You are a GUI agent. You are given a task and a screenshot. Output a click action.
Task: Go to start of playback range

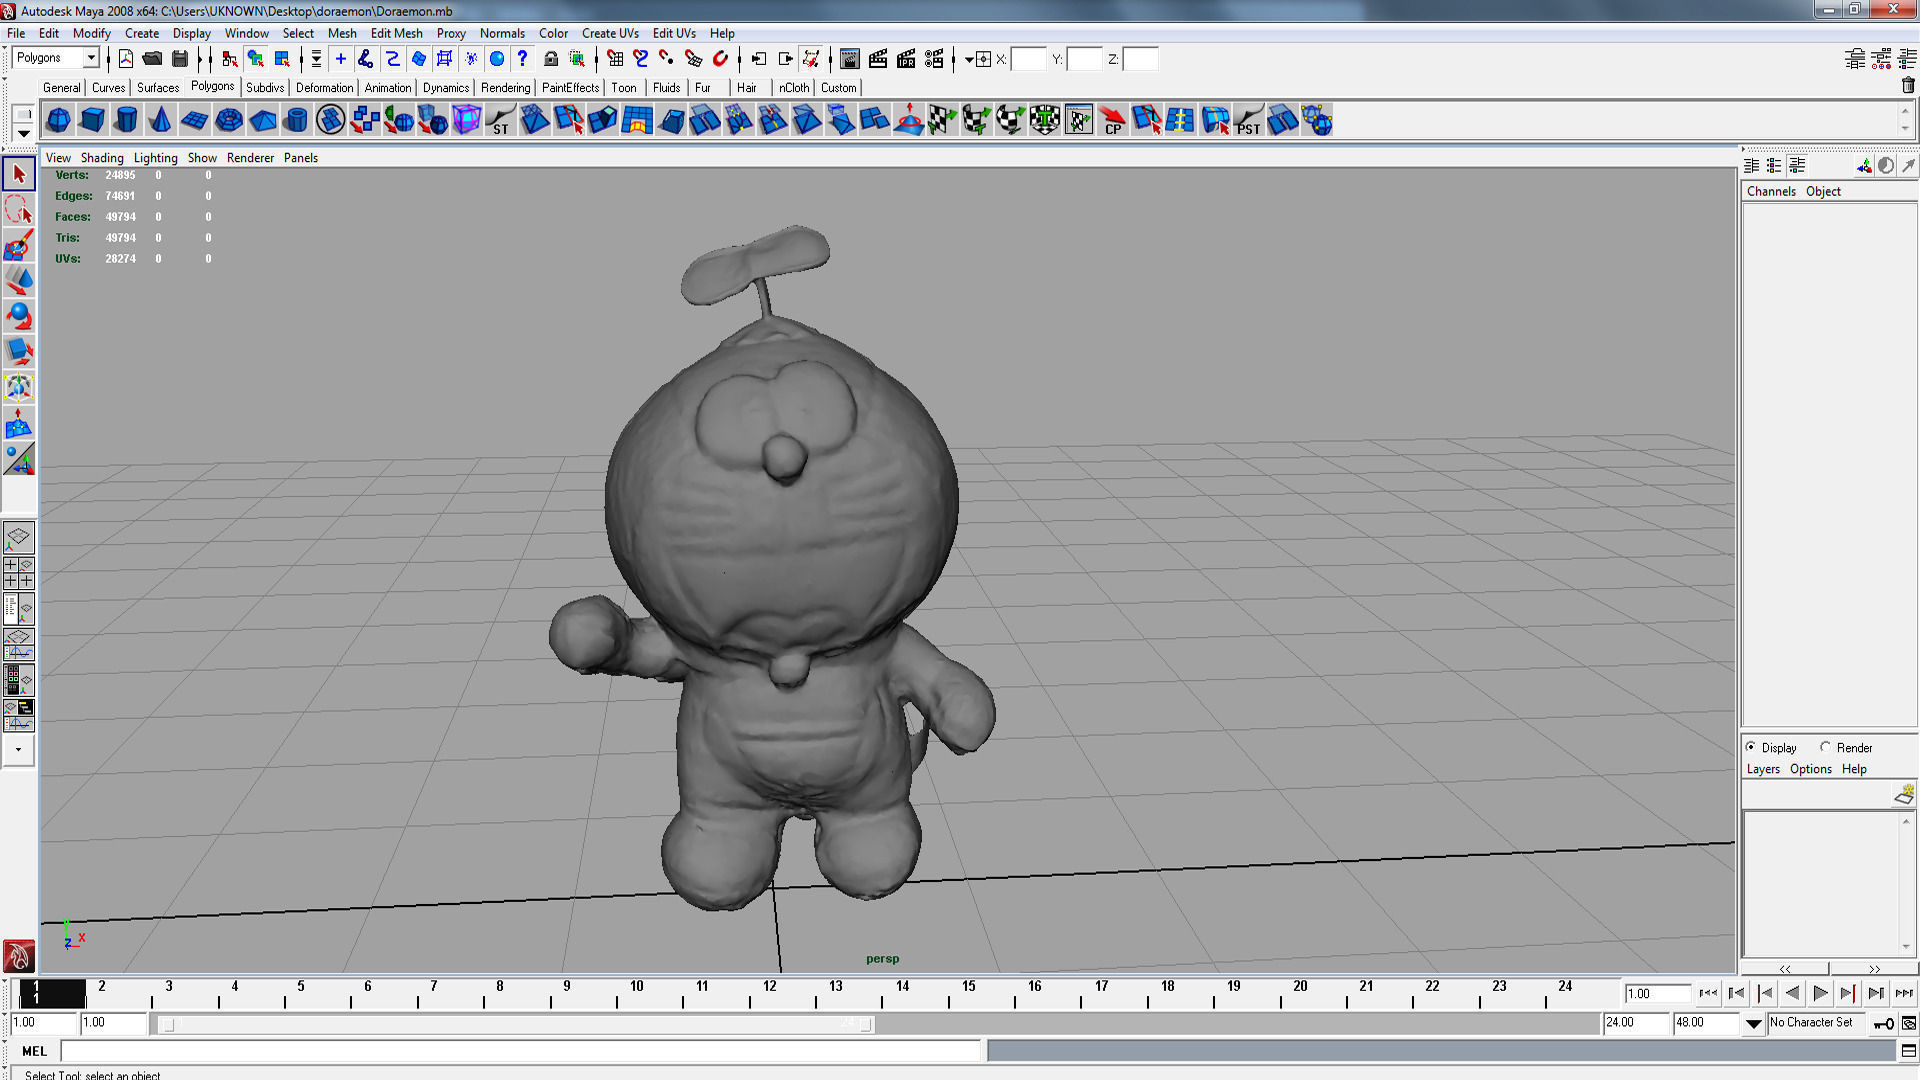tap(1708, 993)
